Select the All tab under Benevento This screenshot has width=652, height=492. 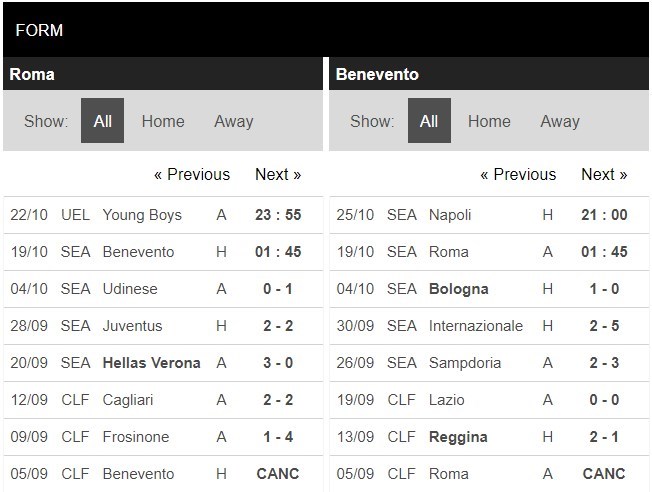click(x=429, y=121)
